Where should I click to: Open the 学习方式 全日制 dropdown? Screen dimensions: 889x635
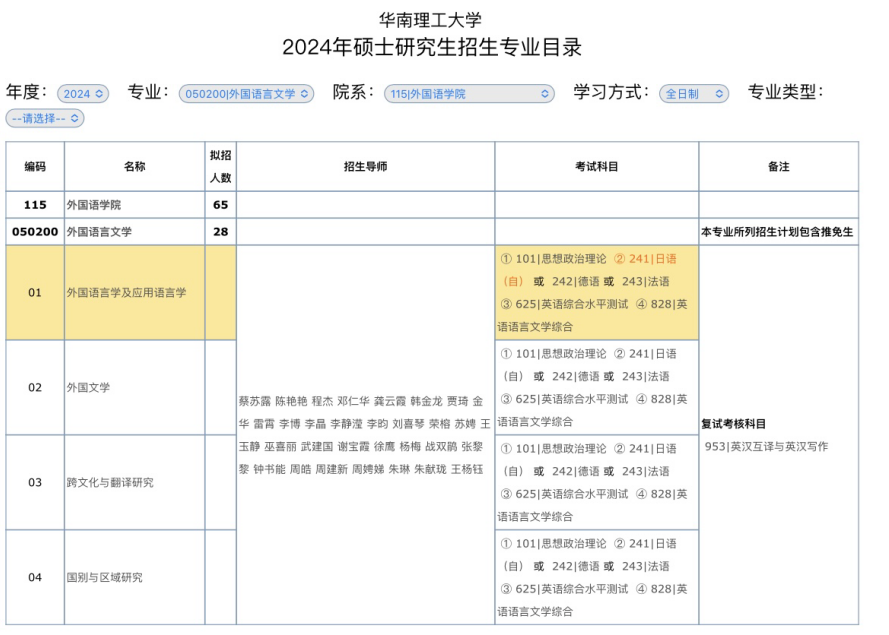(x=693, y=94)
